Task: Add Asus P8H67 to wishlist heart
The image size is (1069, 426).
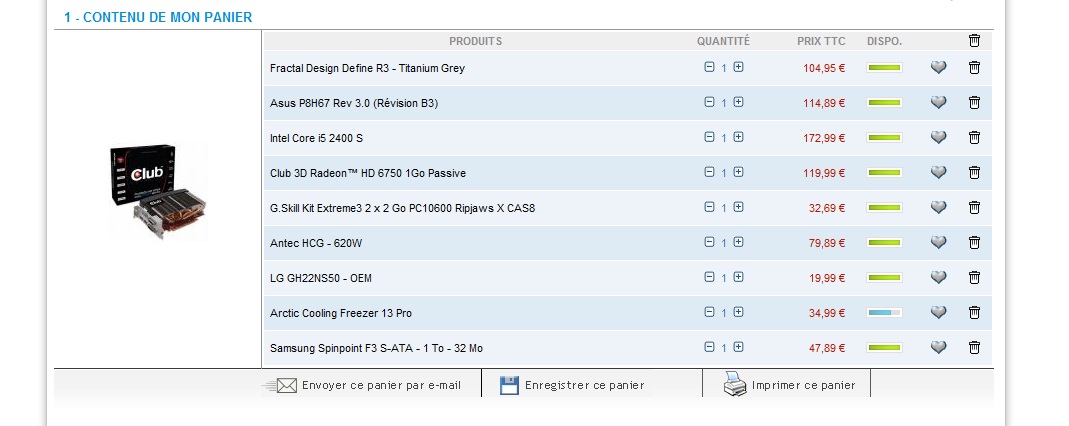Action: point(938,103)
